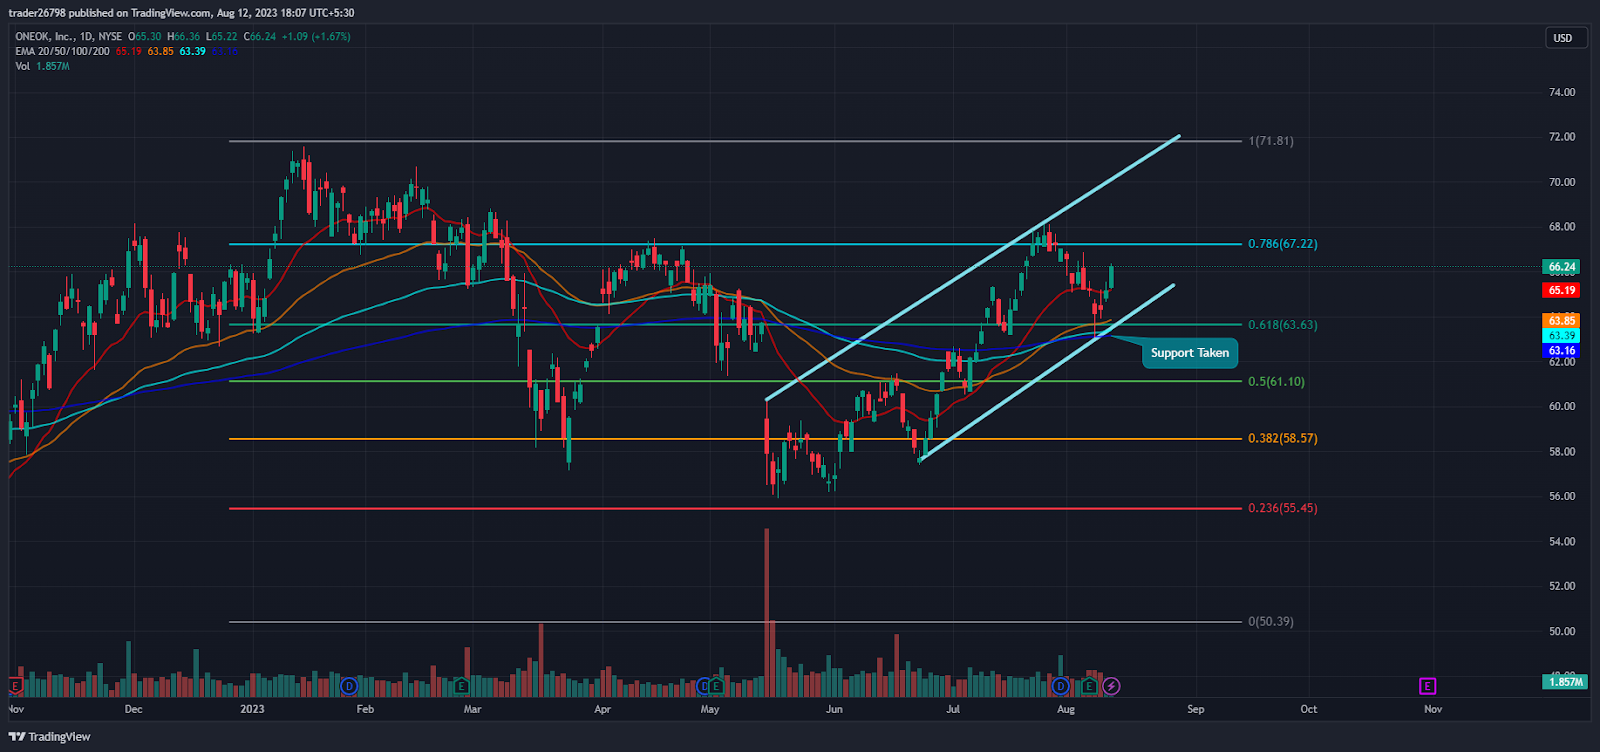
Task: Select the earnings marker near Aug
Action: pyautogui.click(x=1088, y=686)
